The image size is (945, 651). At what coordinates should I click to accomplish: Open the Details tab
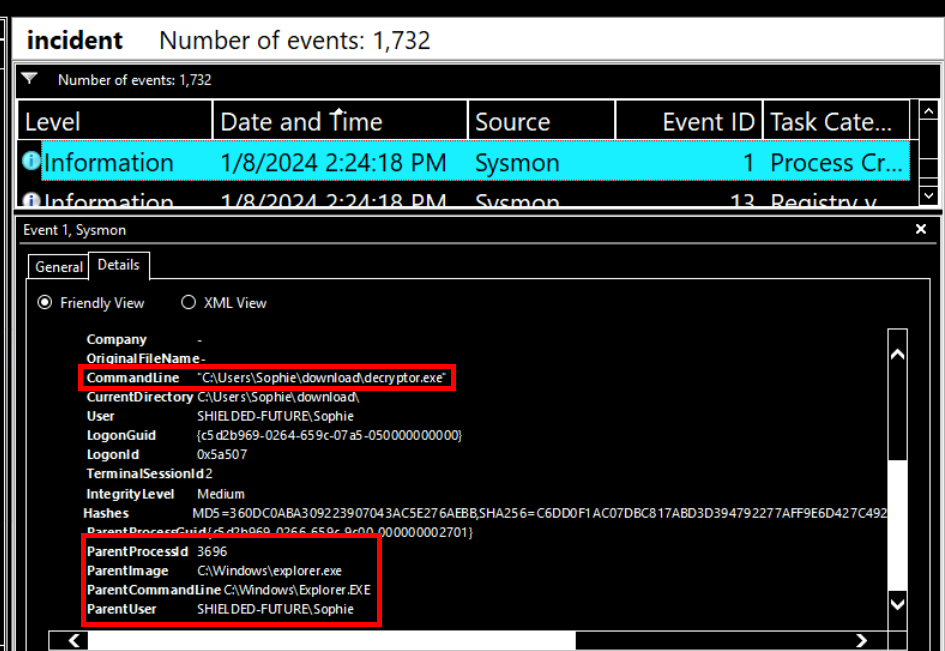click(x=118, y=266)
